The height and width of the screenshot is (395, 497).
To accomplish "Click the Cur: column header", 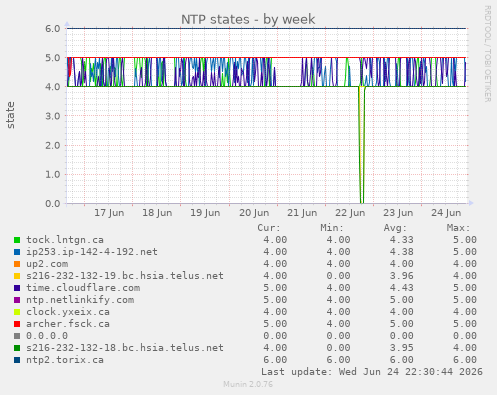I will [x=269, y=228].
